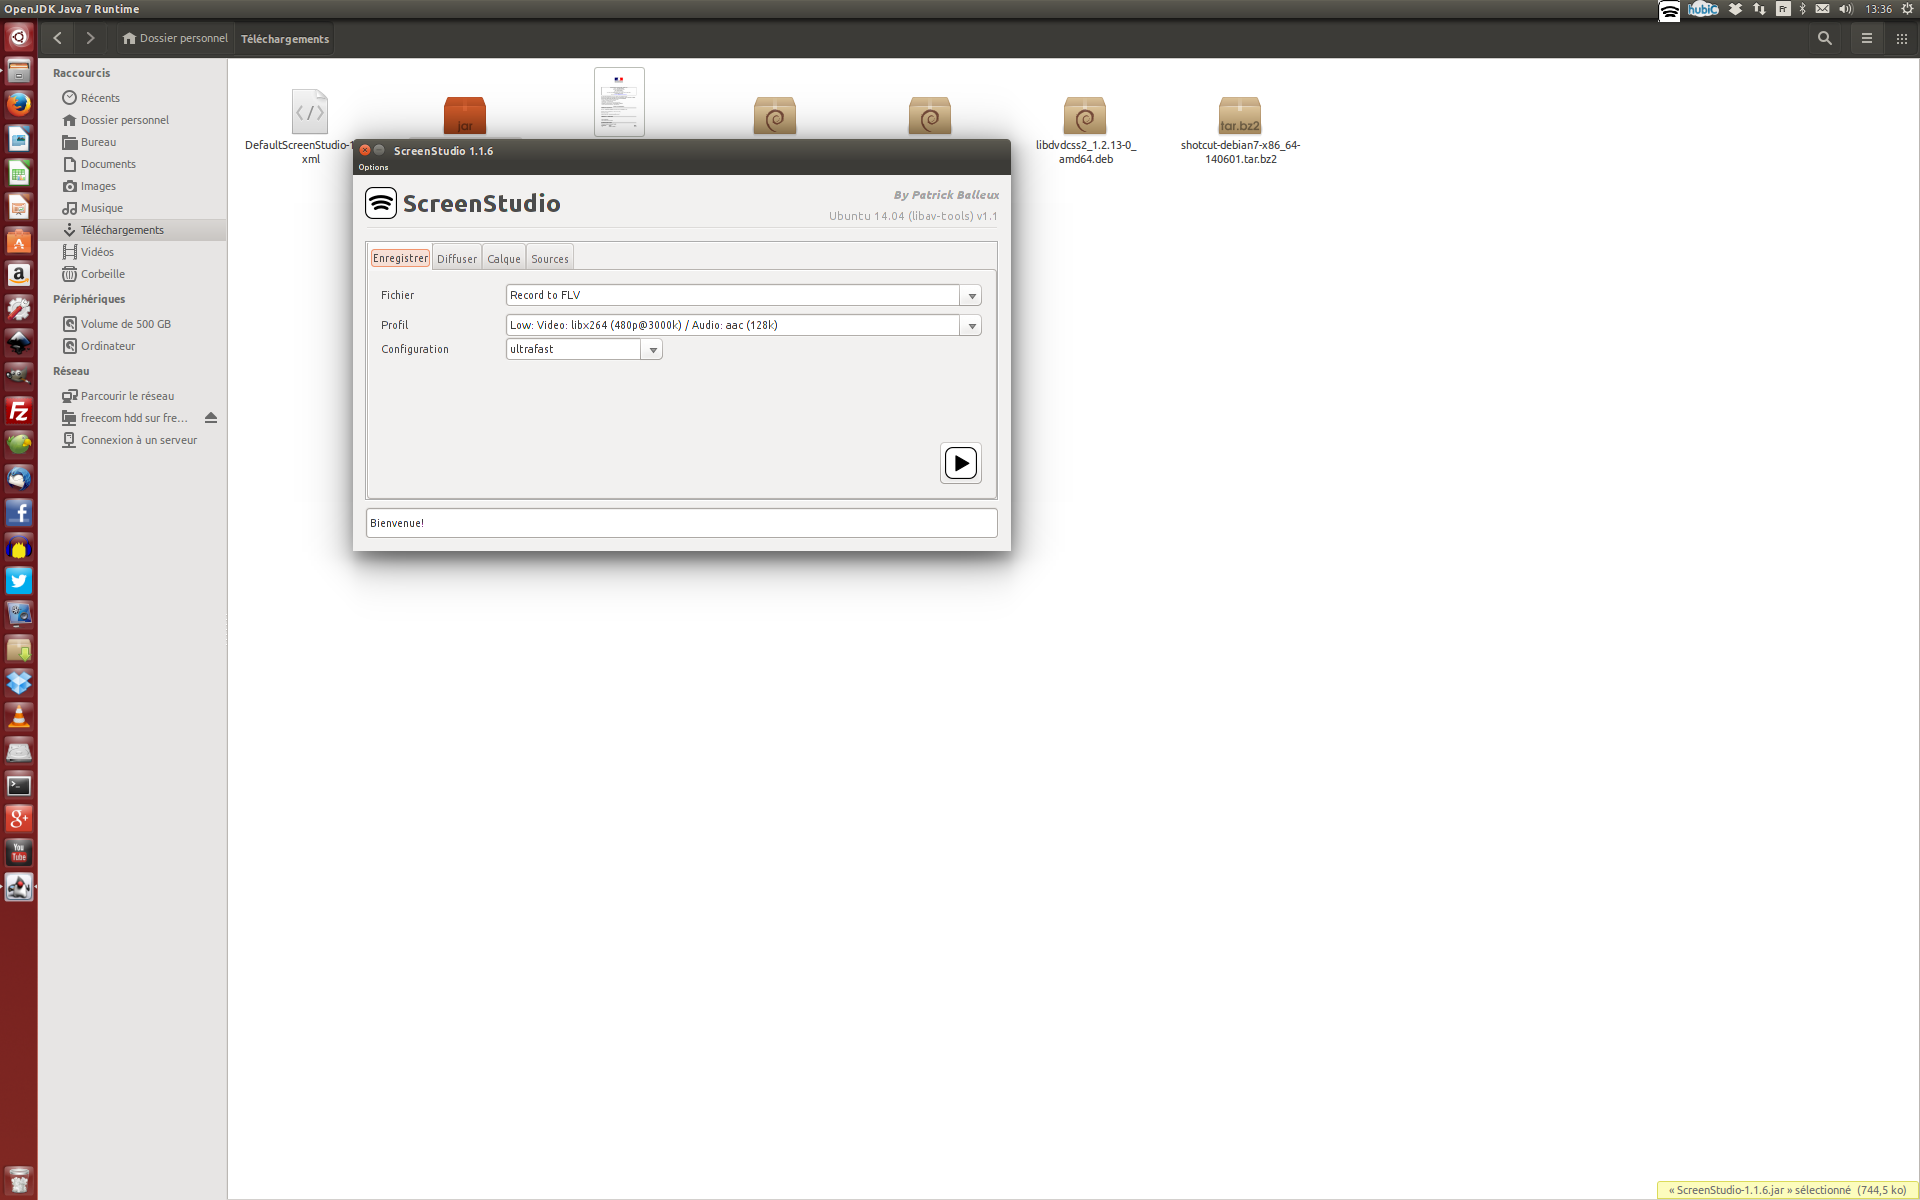Select the jar archive file icon

[x=465, y=116]
